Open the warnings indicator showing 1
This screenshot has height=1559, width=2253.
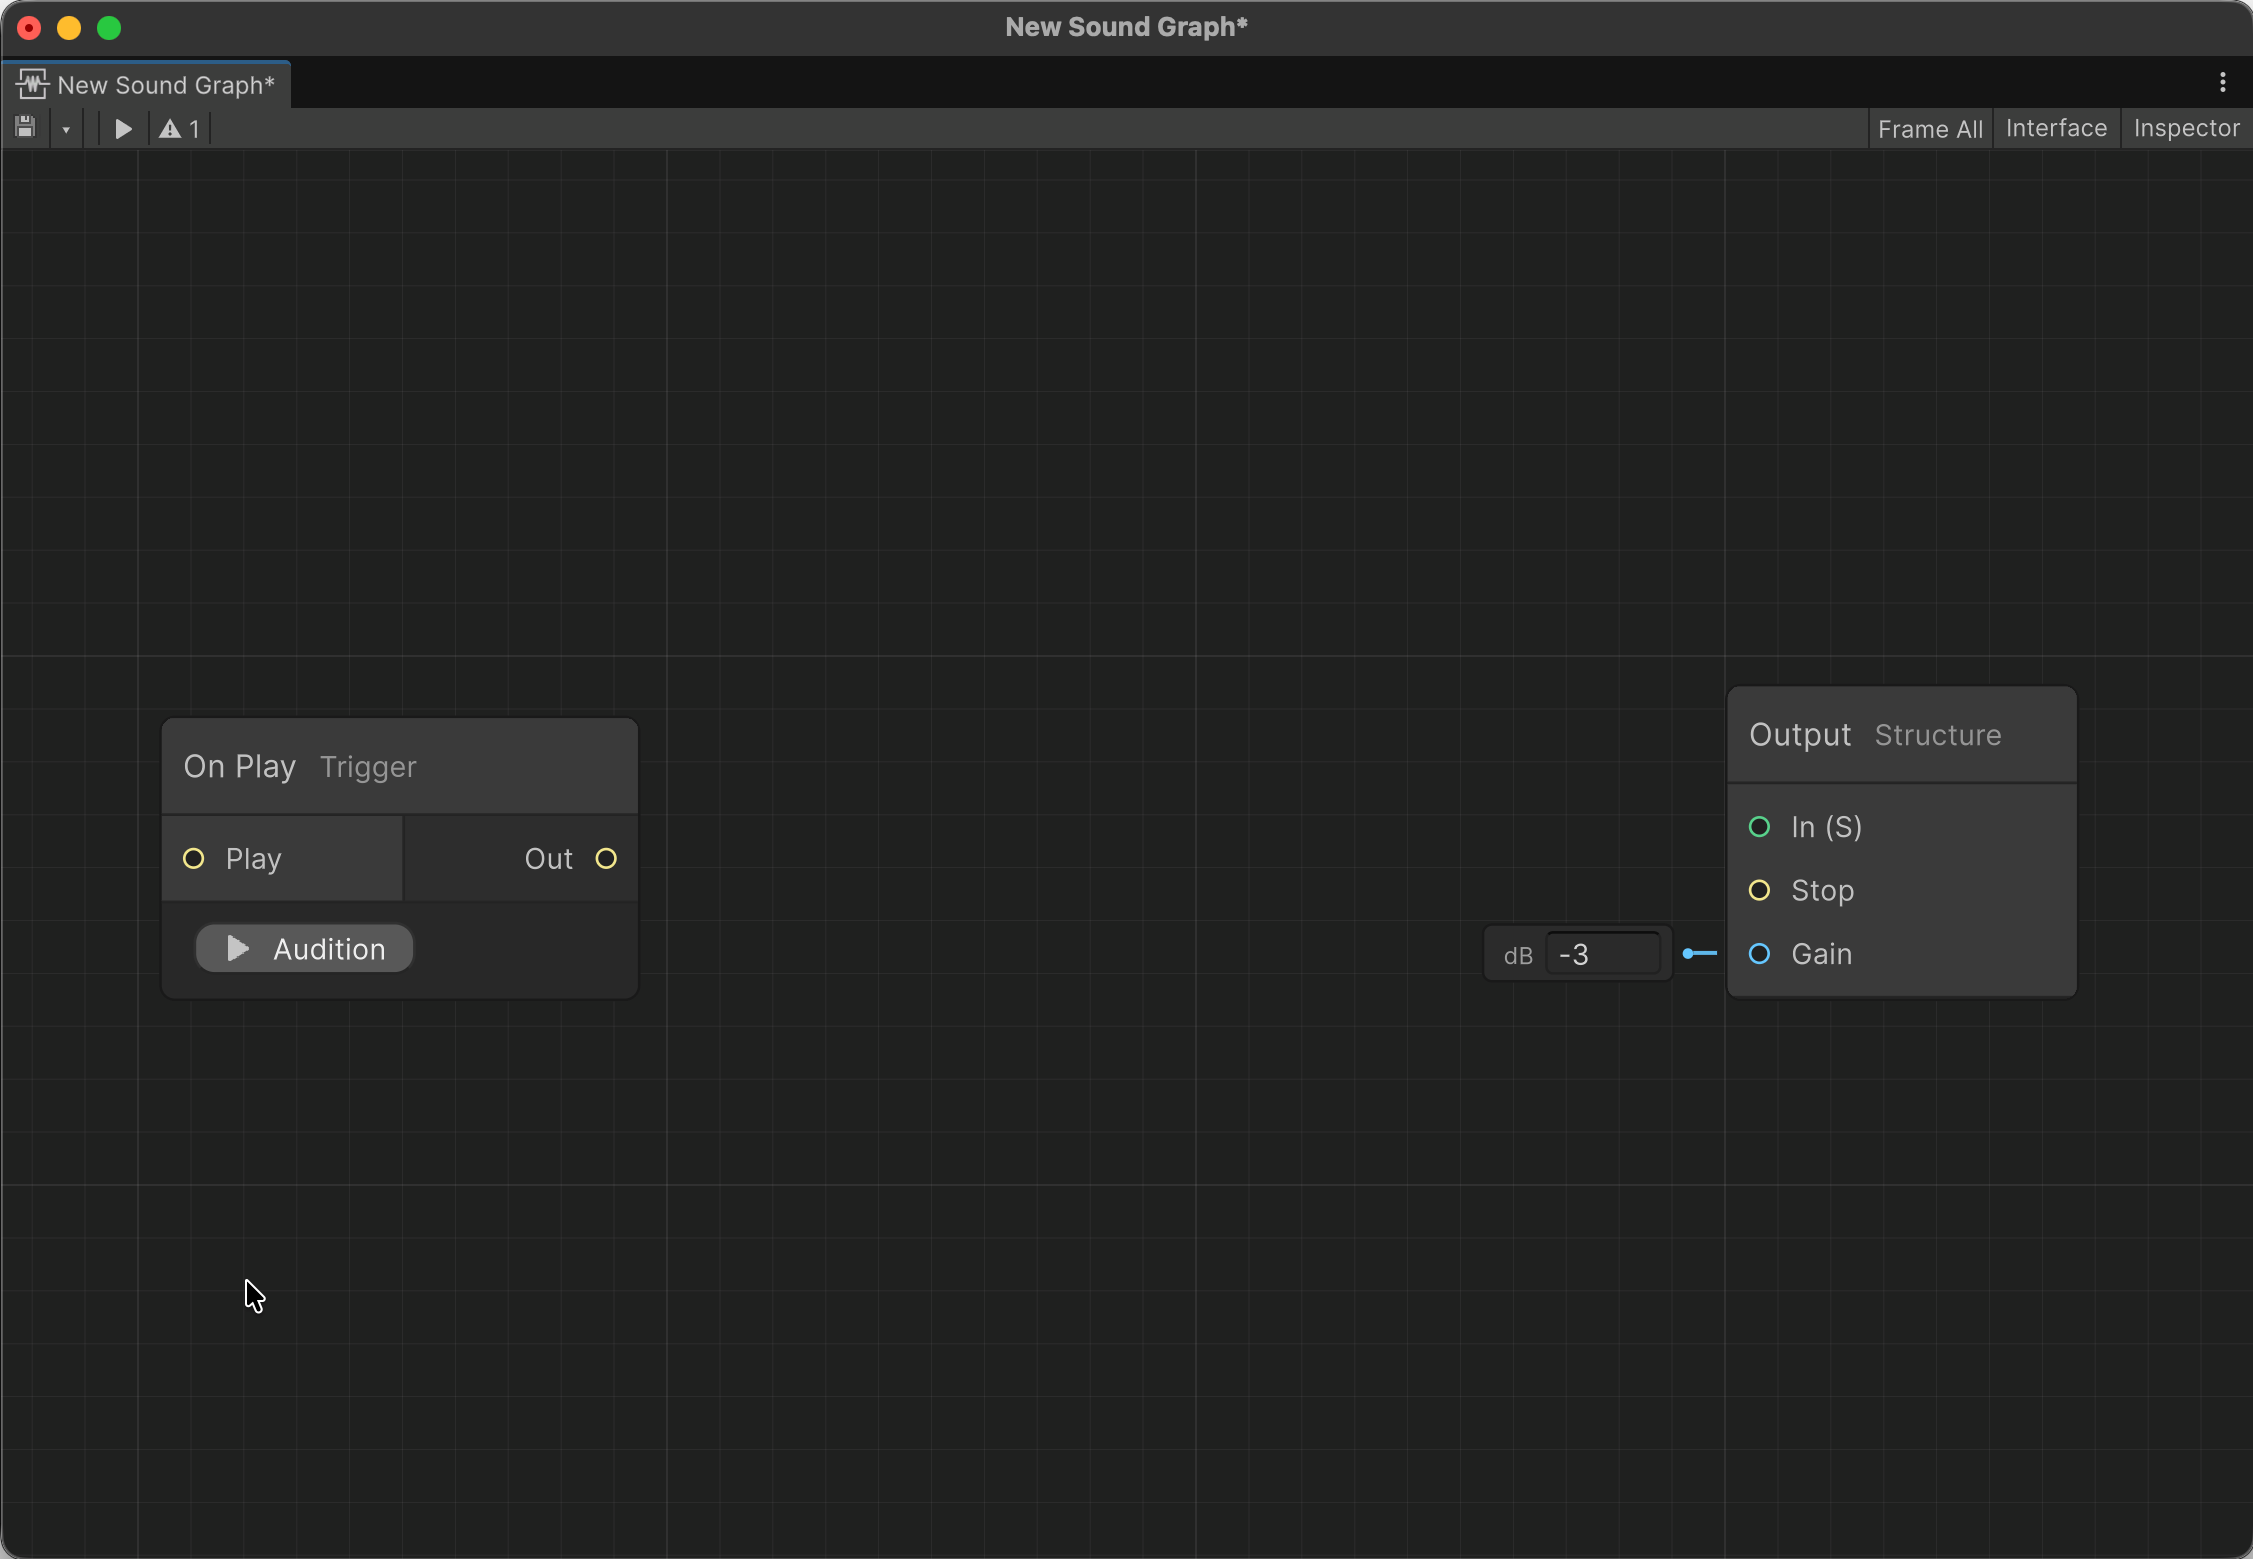click(x=180, y=129)
